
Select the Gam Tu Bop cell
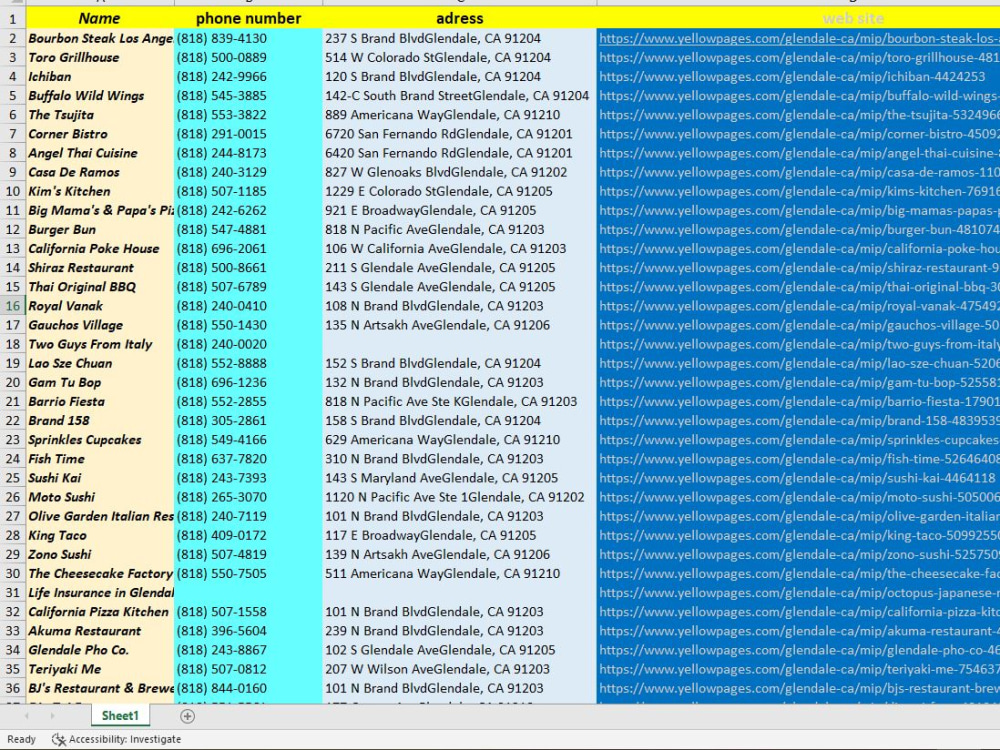(99, 382)
